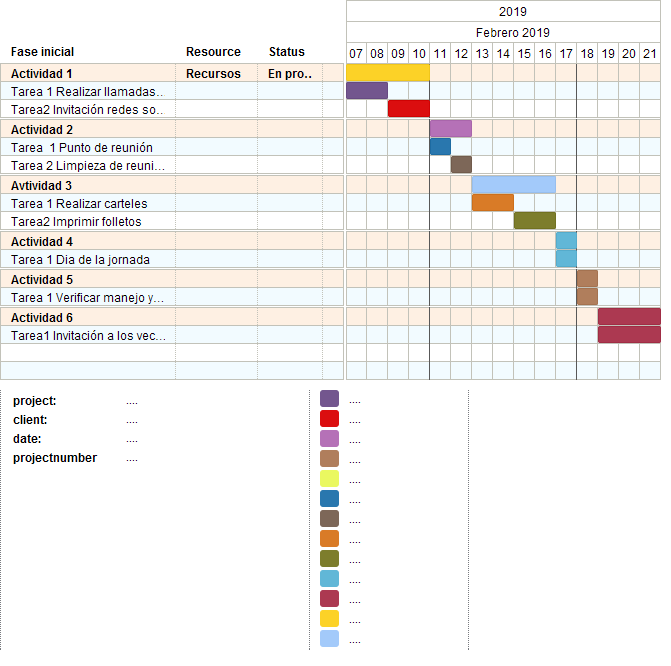Select the lime-yellow legend swatch
The width and height of the screenshot is (671, 666).
(329, 479)
